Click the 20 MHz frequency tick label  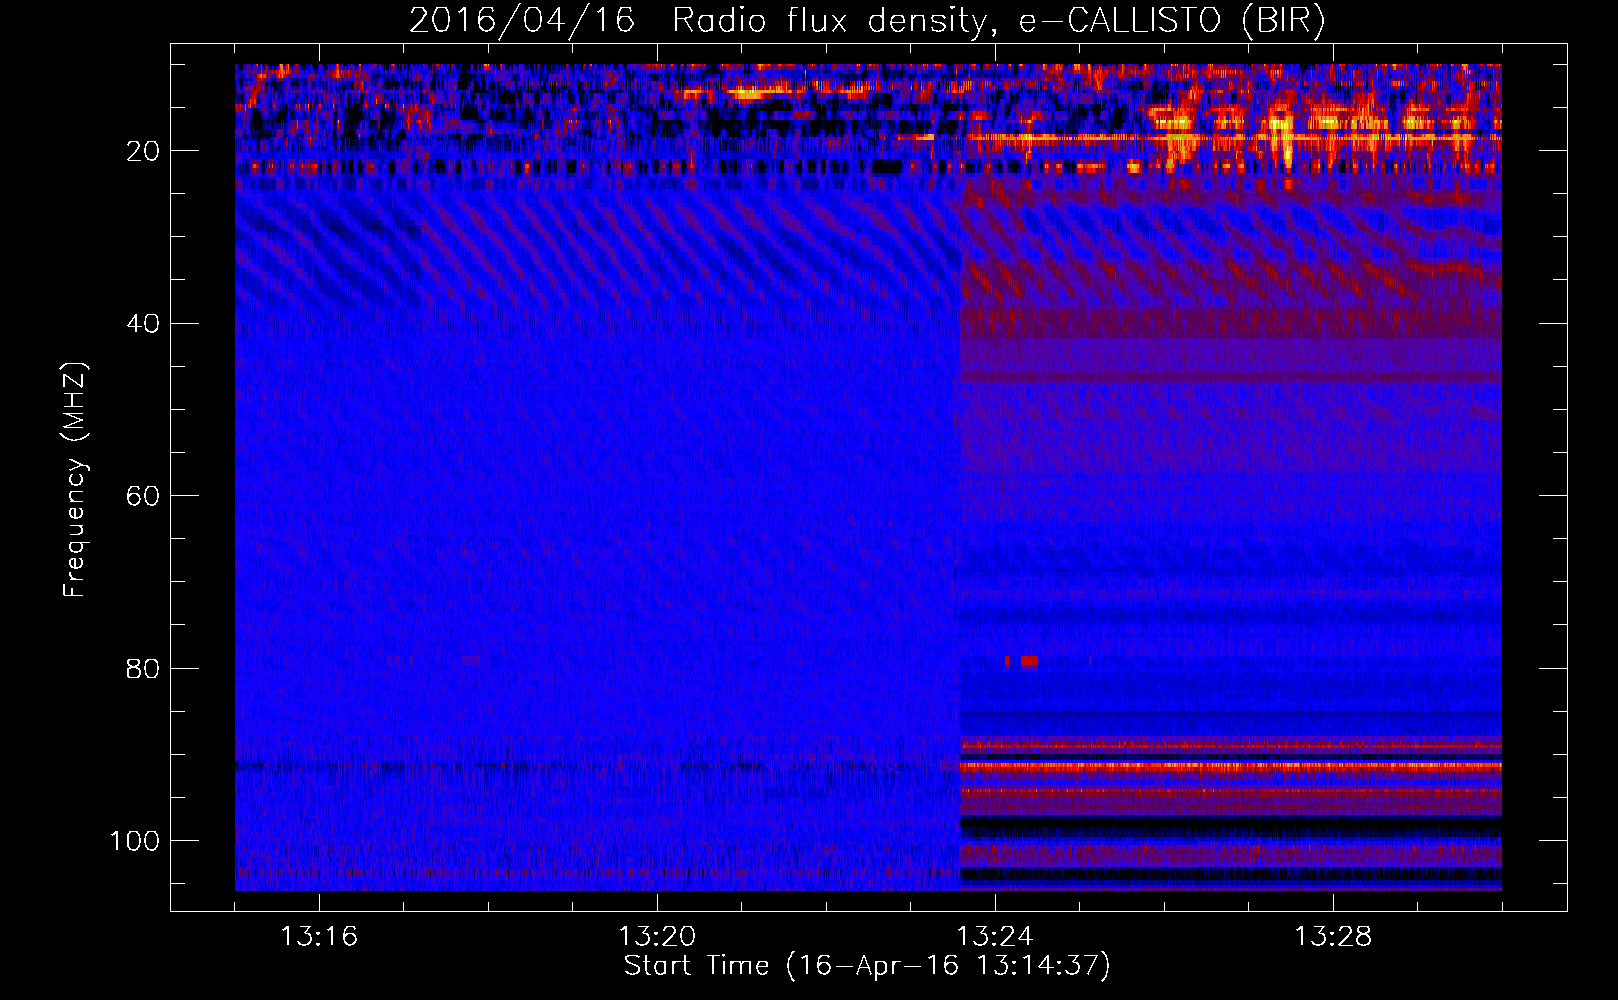point(143,151)
